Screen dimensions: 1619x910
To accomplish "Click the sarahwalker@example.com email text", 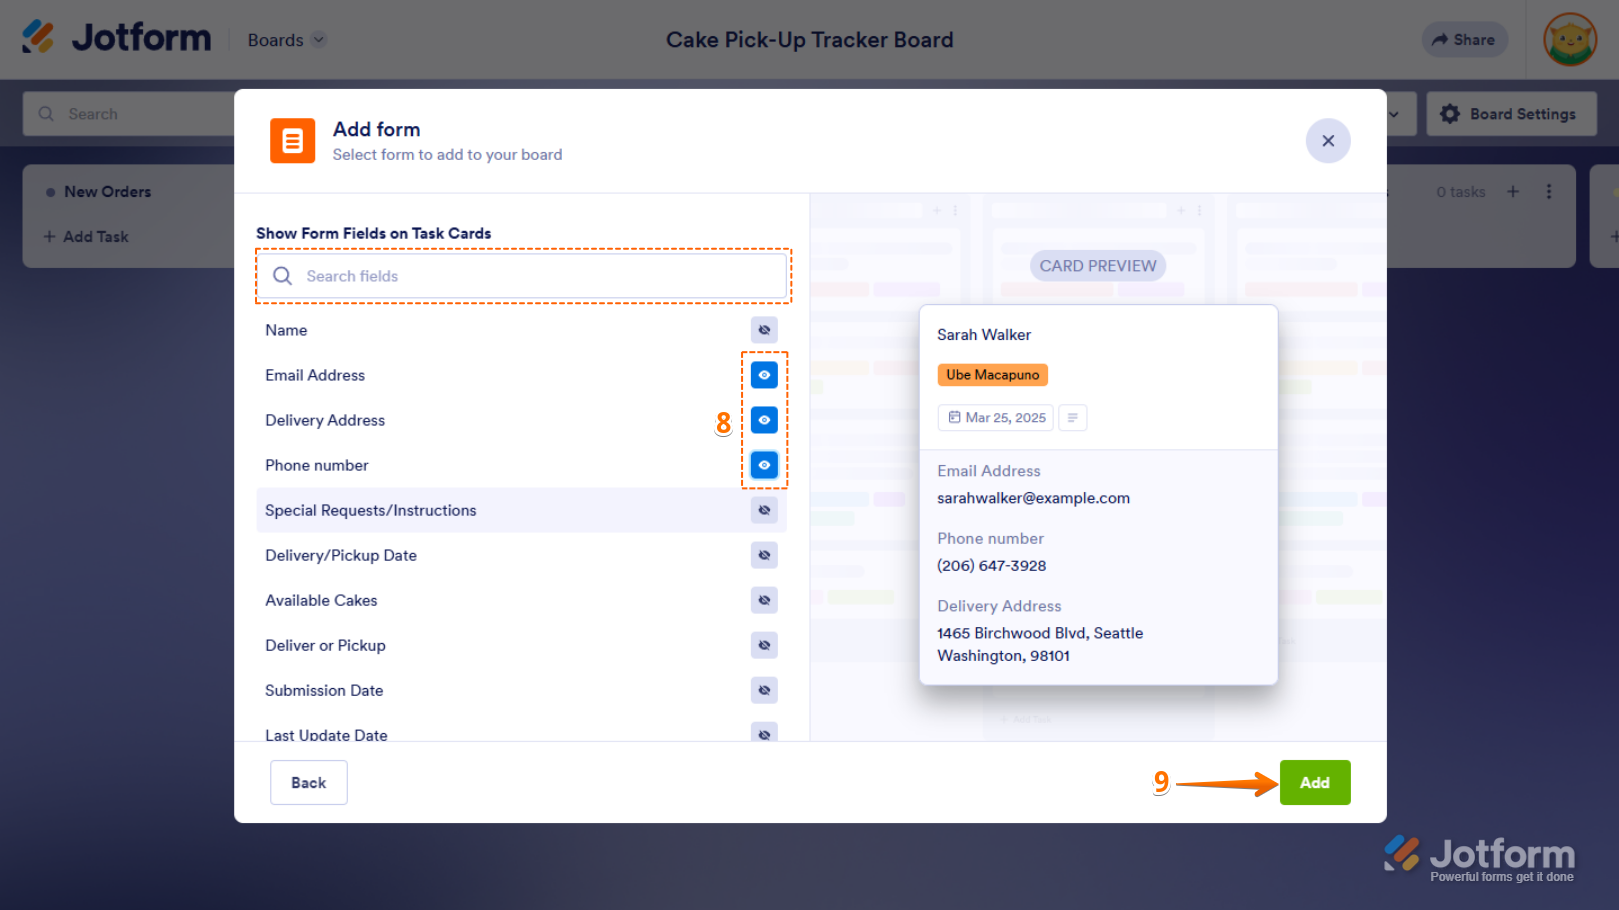I will point(1033,498).
